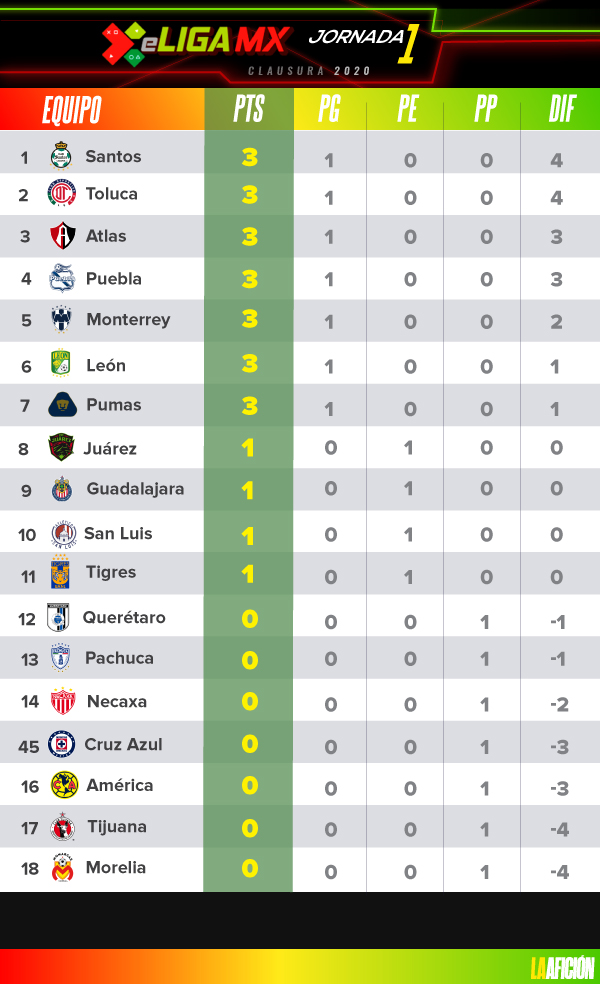Click the Morelia club badge
Screen dimensions: 600x984
pyautogui.click(x=63, y=868)
